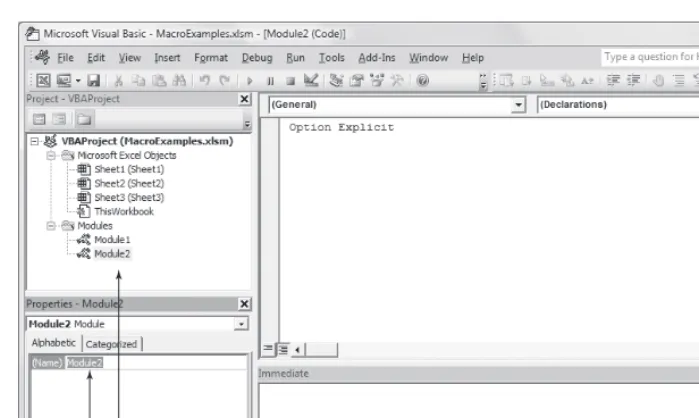Screen dimensions: 699x418
Task: Open the Toolbox toolbar icon
Action: click(x=397, y=81)
